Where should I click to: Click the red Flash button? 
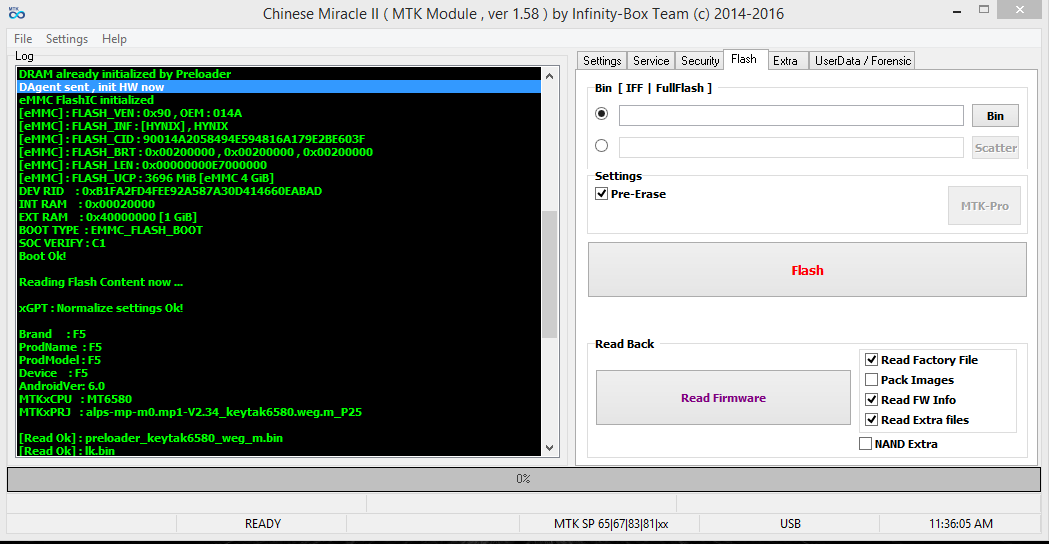point(807,270)
